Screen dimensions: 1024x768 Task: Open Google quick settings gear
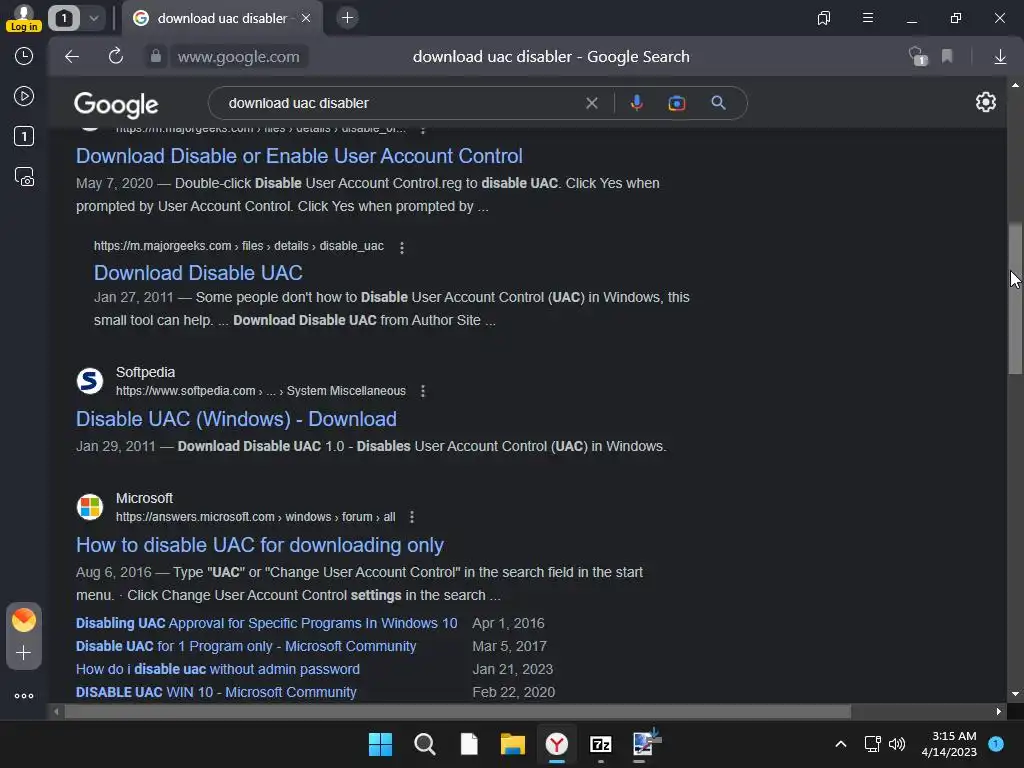click(985, 102)
